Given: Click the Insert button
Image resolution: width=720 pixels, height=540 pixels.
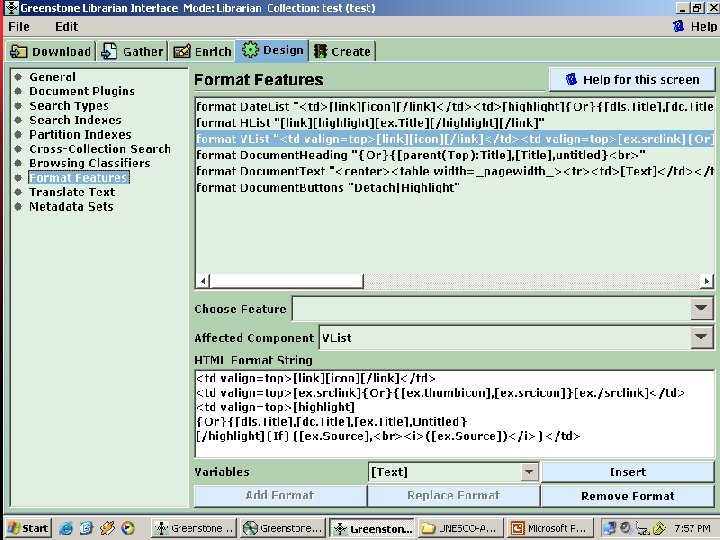Looking at the screenshot, I should 628,472.
